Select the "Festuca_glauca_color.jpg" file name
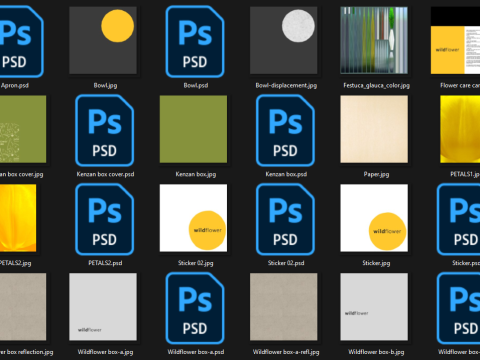 pyautogui.click(x=376, y=86)
